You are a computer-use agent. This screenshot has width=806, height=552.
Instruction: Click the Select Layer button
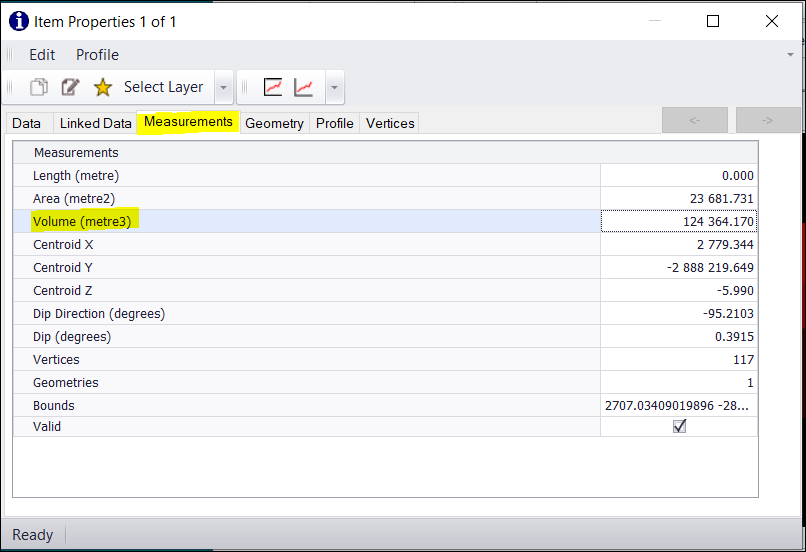(163, 88)
